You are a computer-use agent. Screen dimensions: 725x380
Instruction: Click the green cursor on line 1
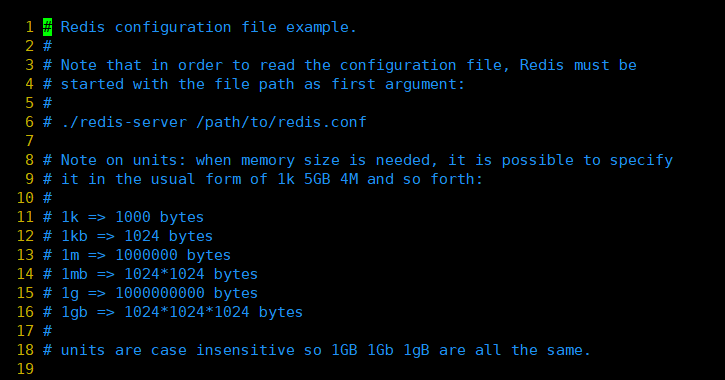[48, 27]
